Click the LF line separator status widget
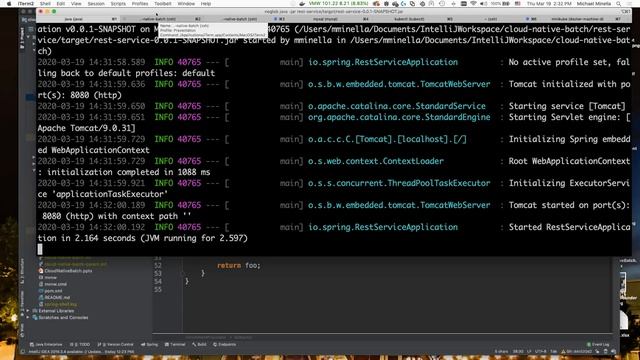640x360 pixels. click(529, 351)
